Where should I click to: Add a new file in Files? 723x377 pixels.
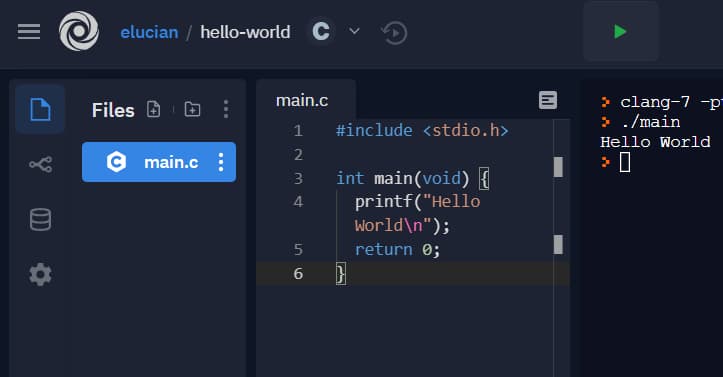point(154,109)
